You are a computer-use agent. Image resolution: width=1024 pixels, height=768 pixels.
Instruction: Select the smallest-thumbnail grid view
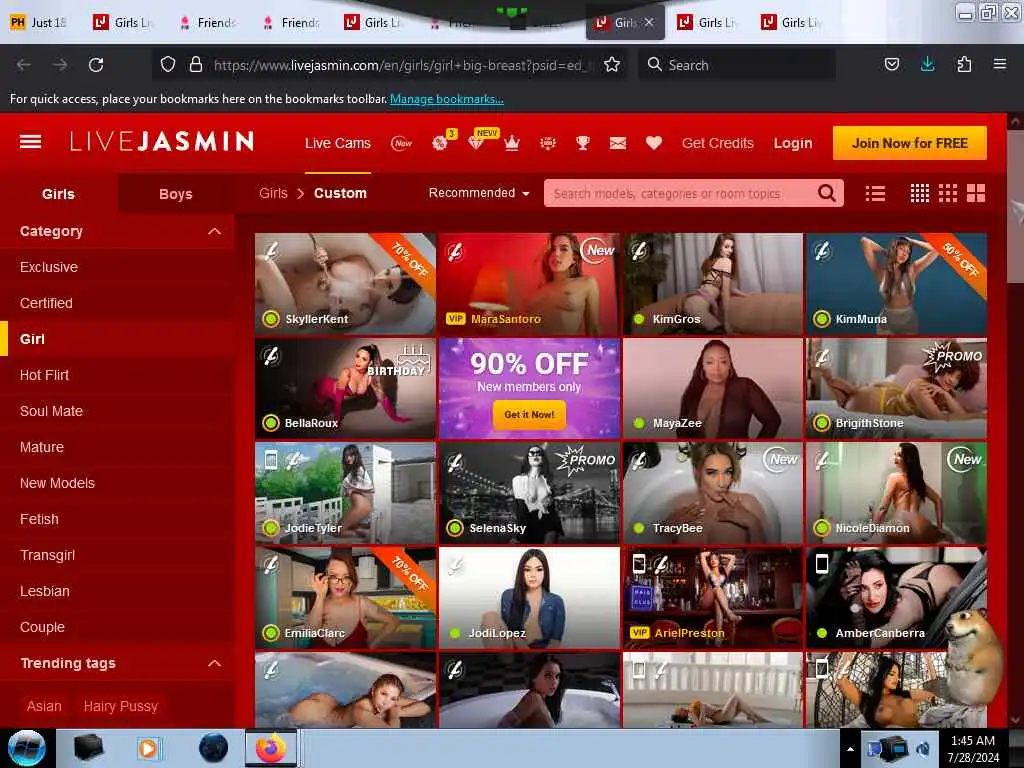920,193
